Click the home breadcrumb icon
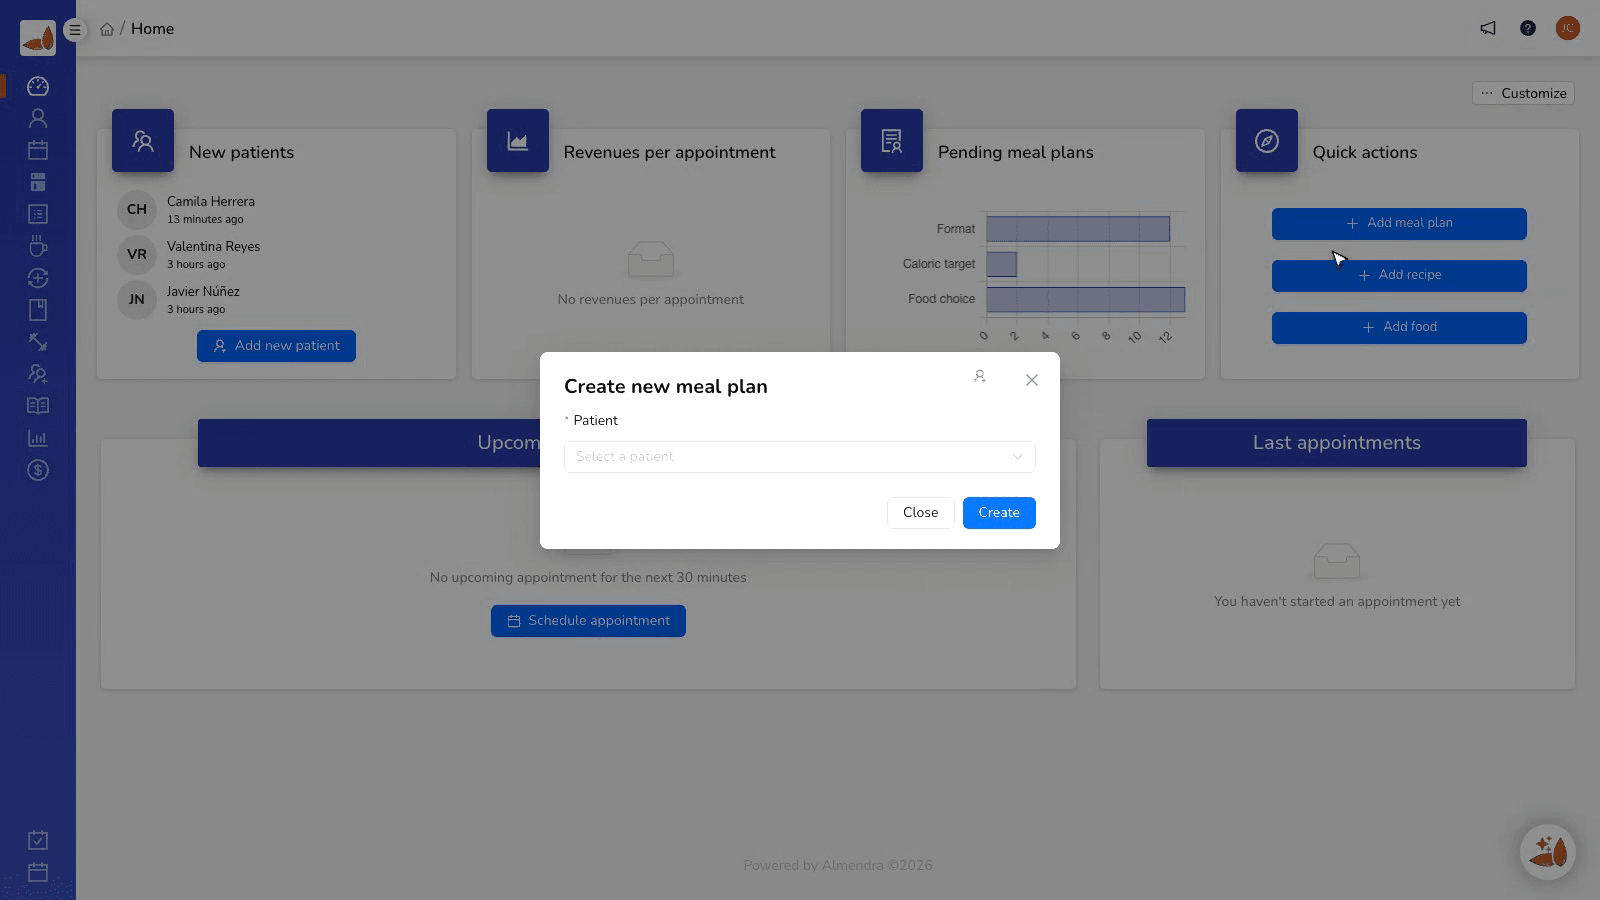 pyautogui.click(x=107, y=29)
